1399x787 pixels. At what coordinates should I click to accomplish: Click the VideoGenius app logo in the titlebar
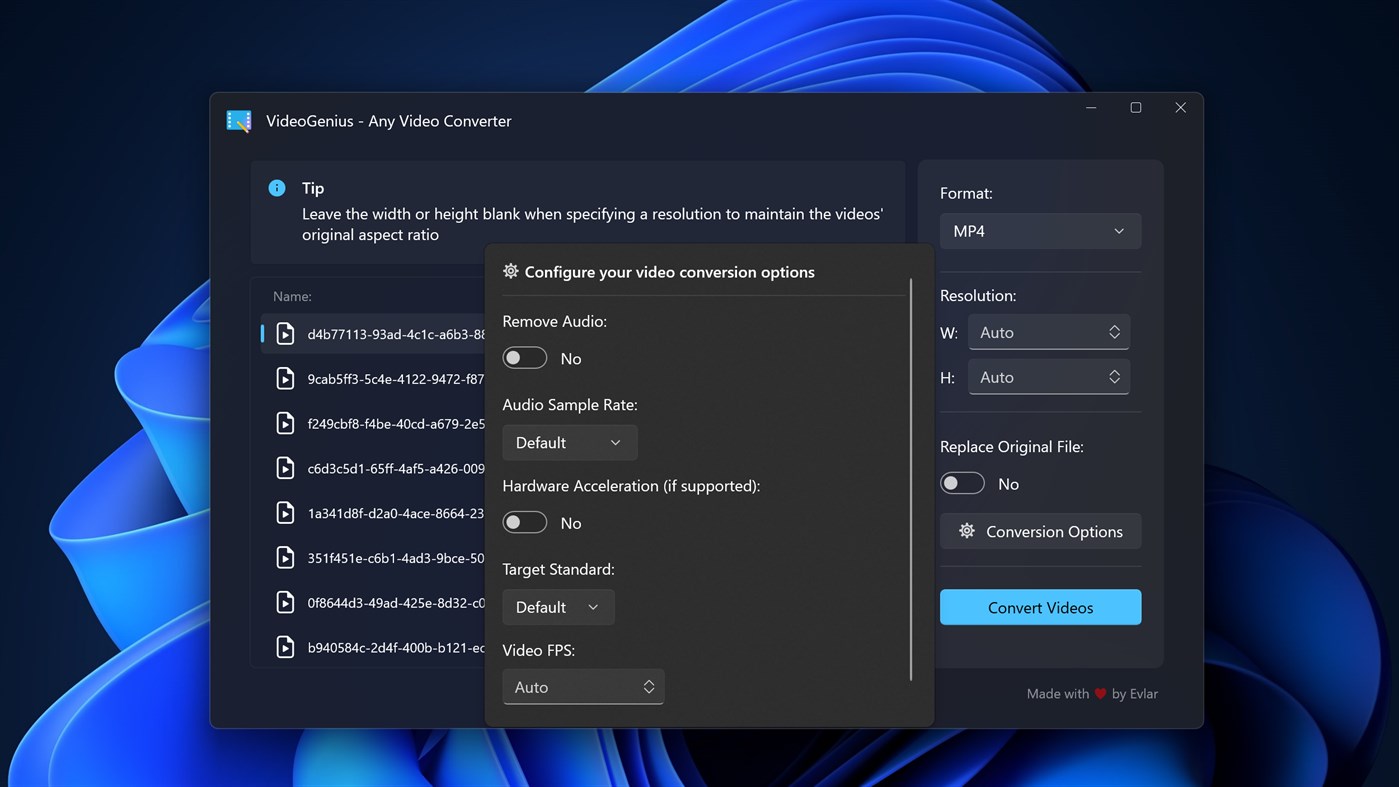point(238,120)
